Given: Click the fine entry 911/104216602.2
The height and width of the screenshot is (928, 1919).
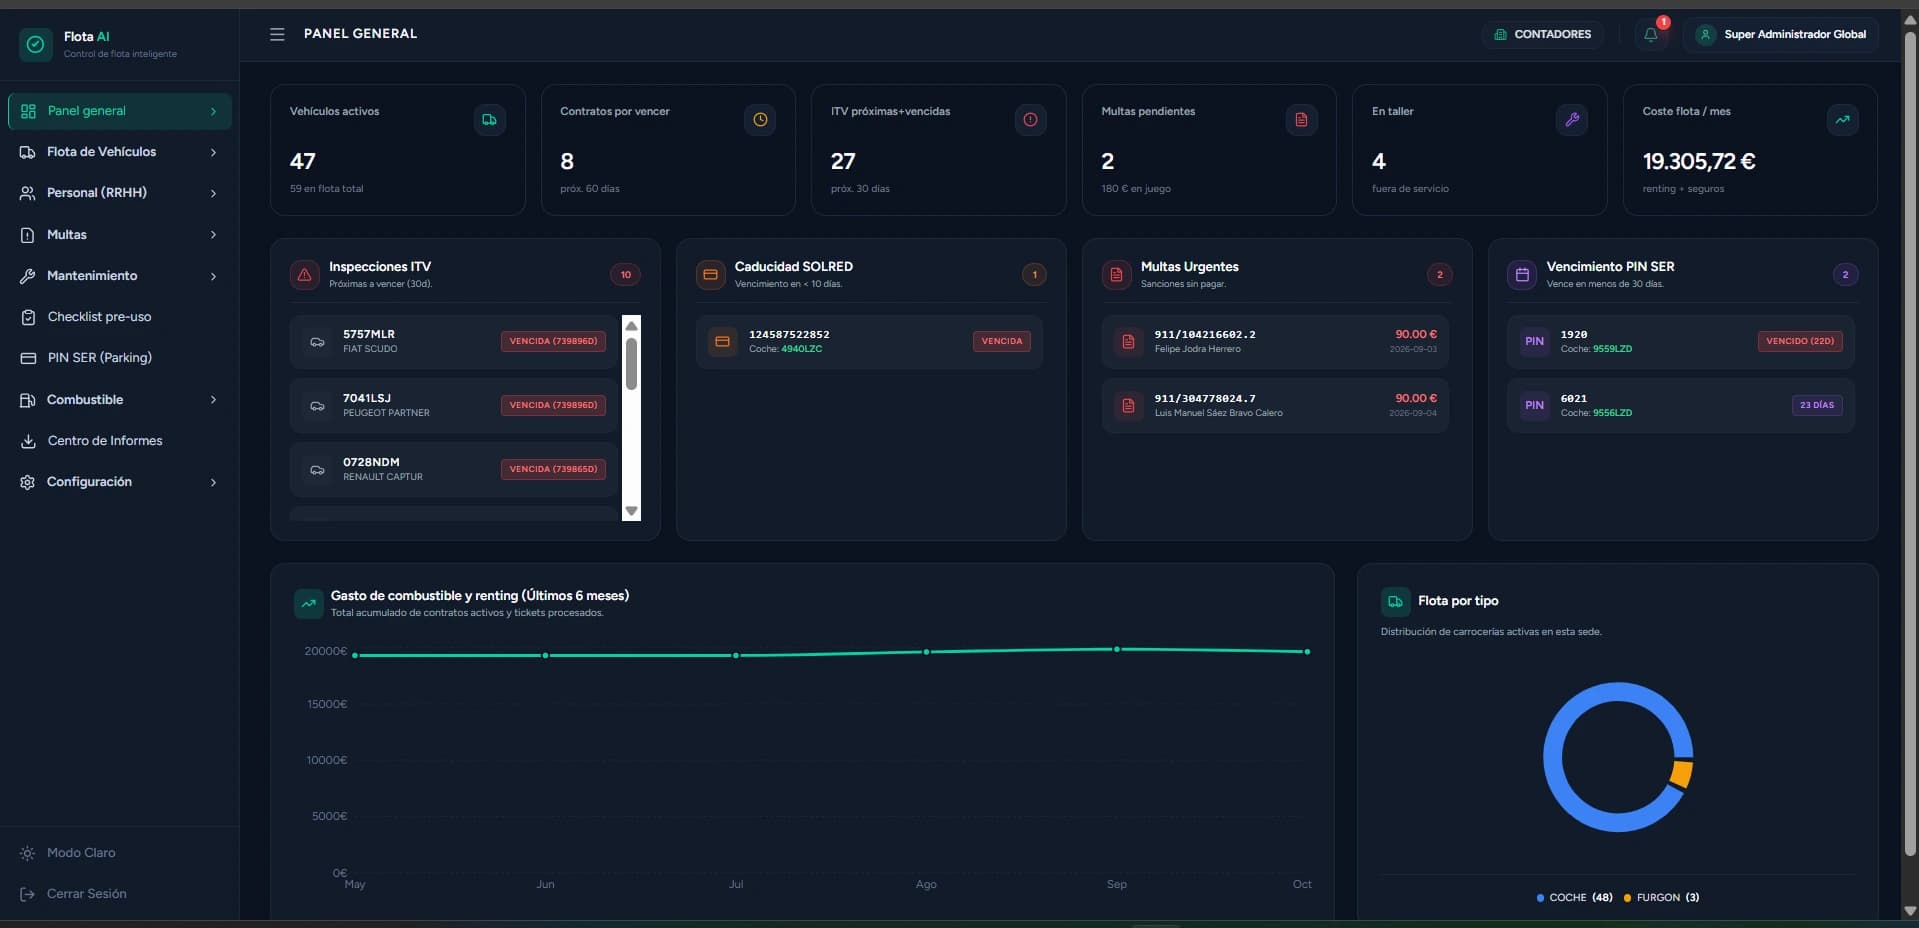Looking at the screenshot, I should [1275, 342].
